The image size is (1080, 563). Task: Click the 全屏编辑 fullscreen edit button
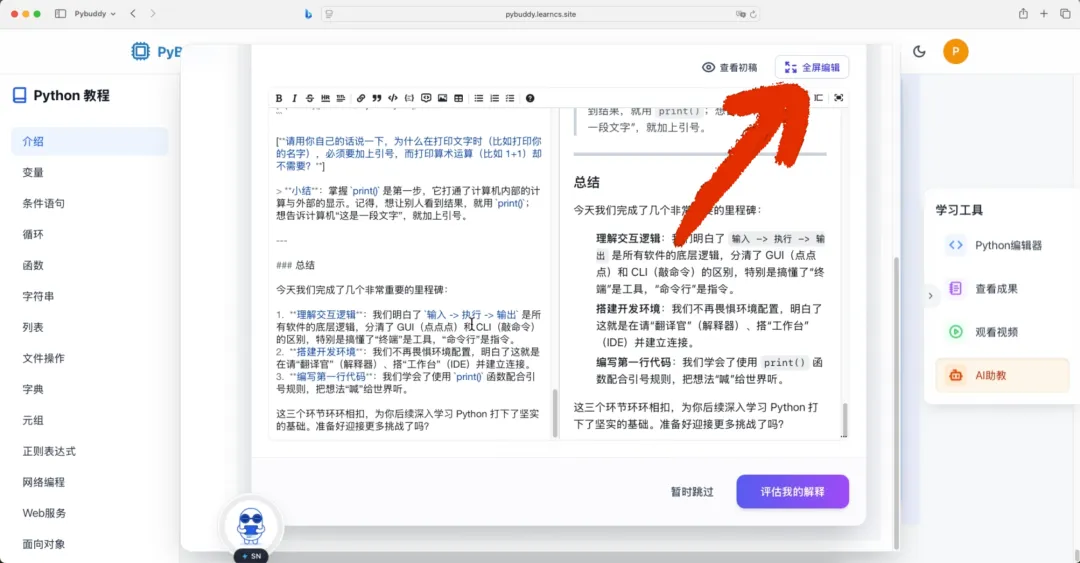[x=812, y=68]
